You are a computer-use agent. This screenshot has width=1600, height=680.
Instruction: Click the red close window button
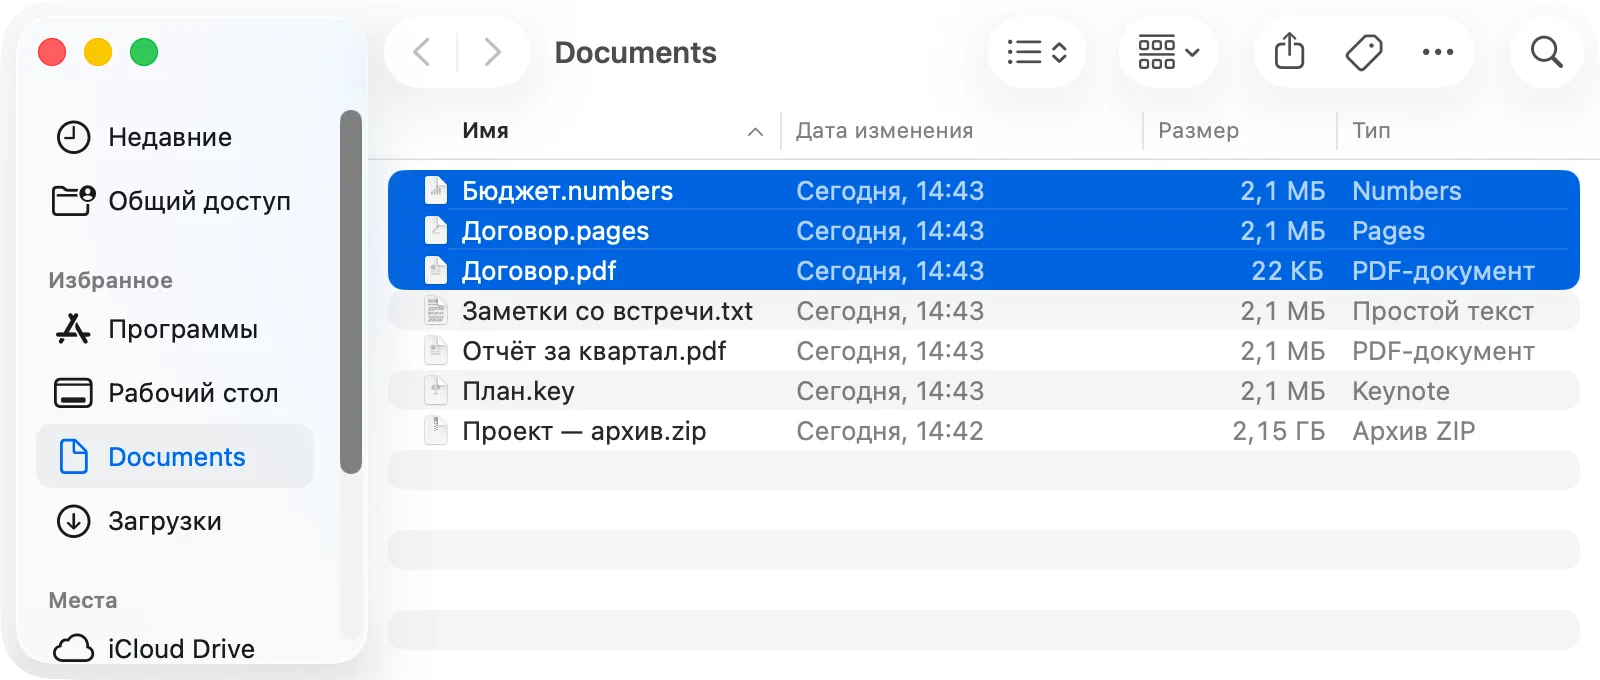(x=52, y=52)
